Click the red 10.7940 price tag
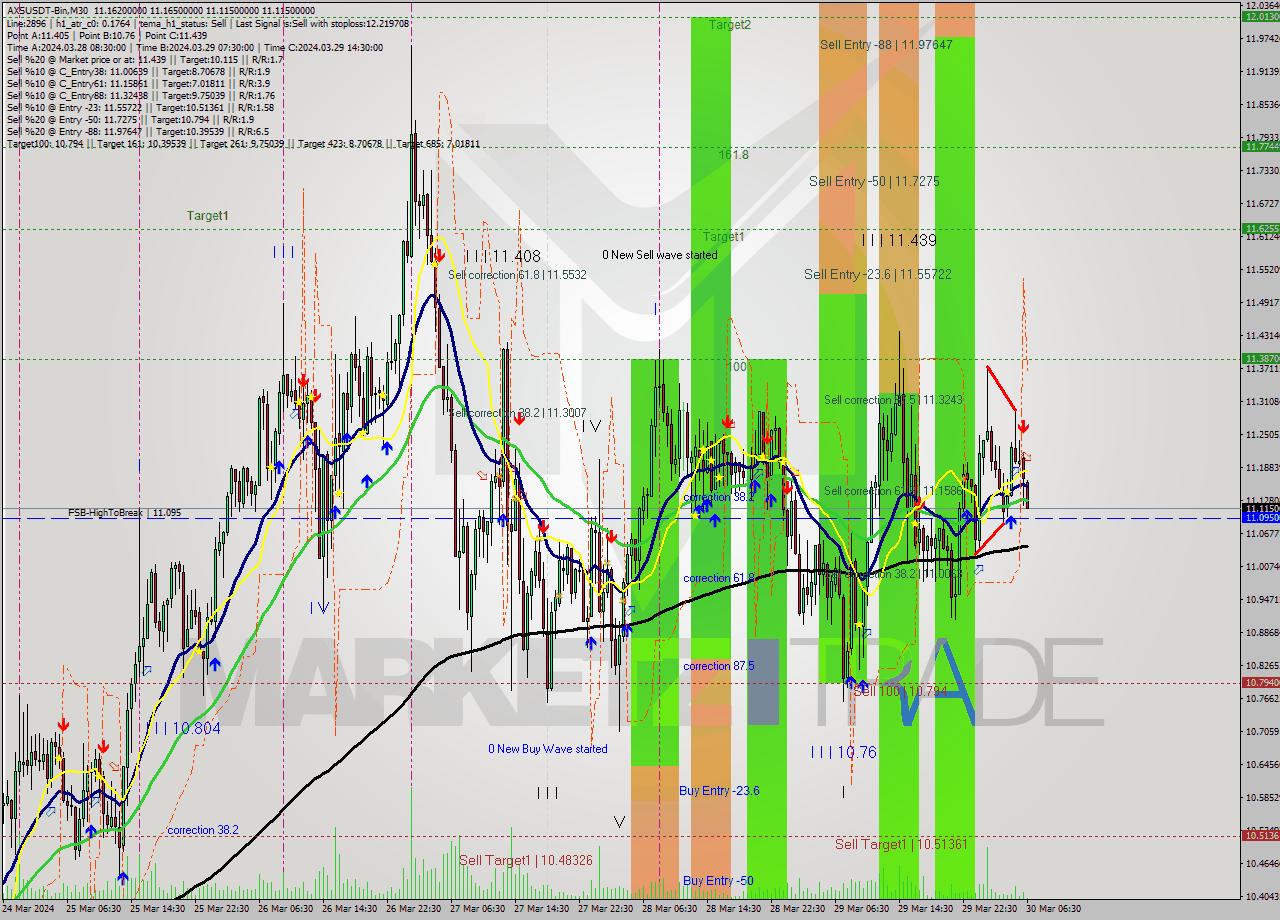Screen dimensions: 1280x920 tap(1260, 682)
